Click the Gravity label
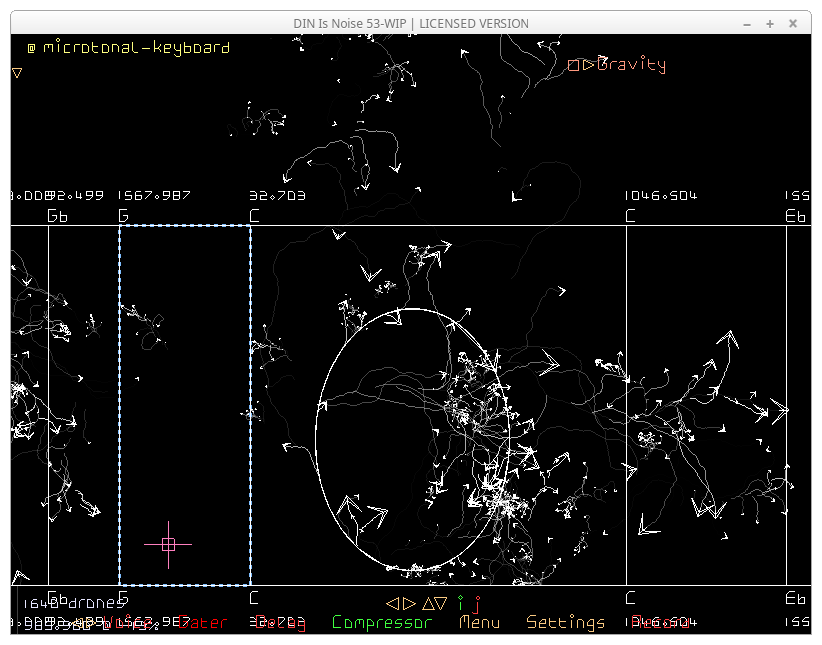This screenshot has height=645, width=822. 631,65
